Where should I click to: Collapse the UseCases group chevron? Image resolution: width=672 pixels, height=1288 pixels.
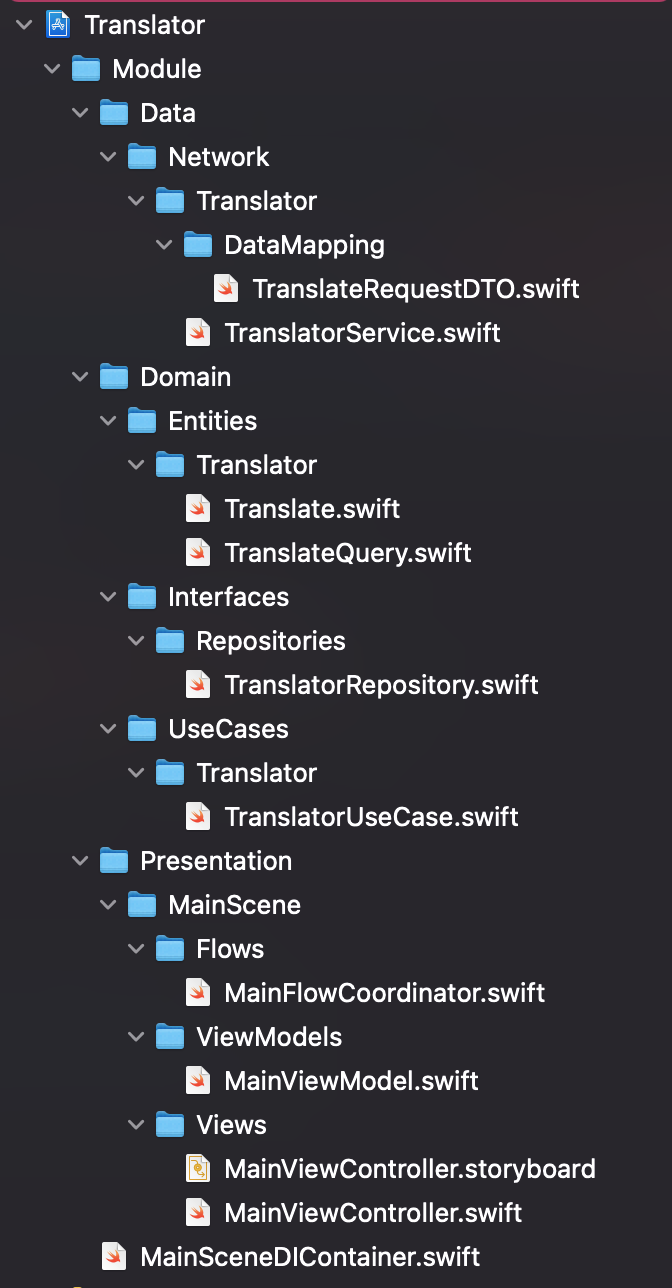point(107,728)
